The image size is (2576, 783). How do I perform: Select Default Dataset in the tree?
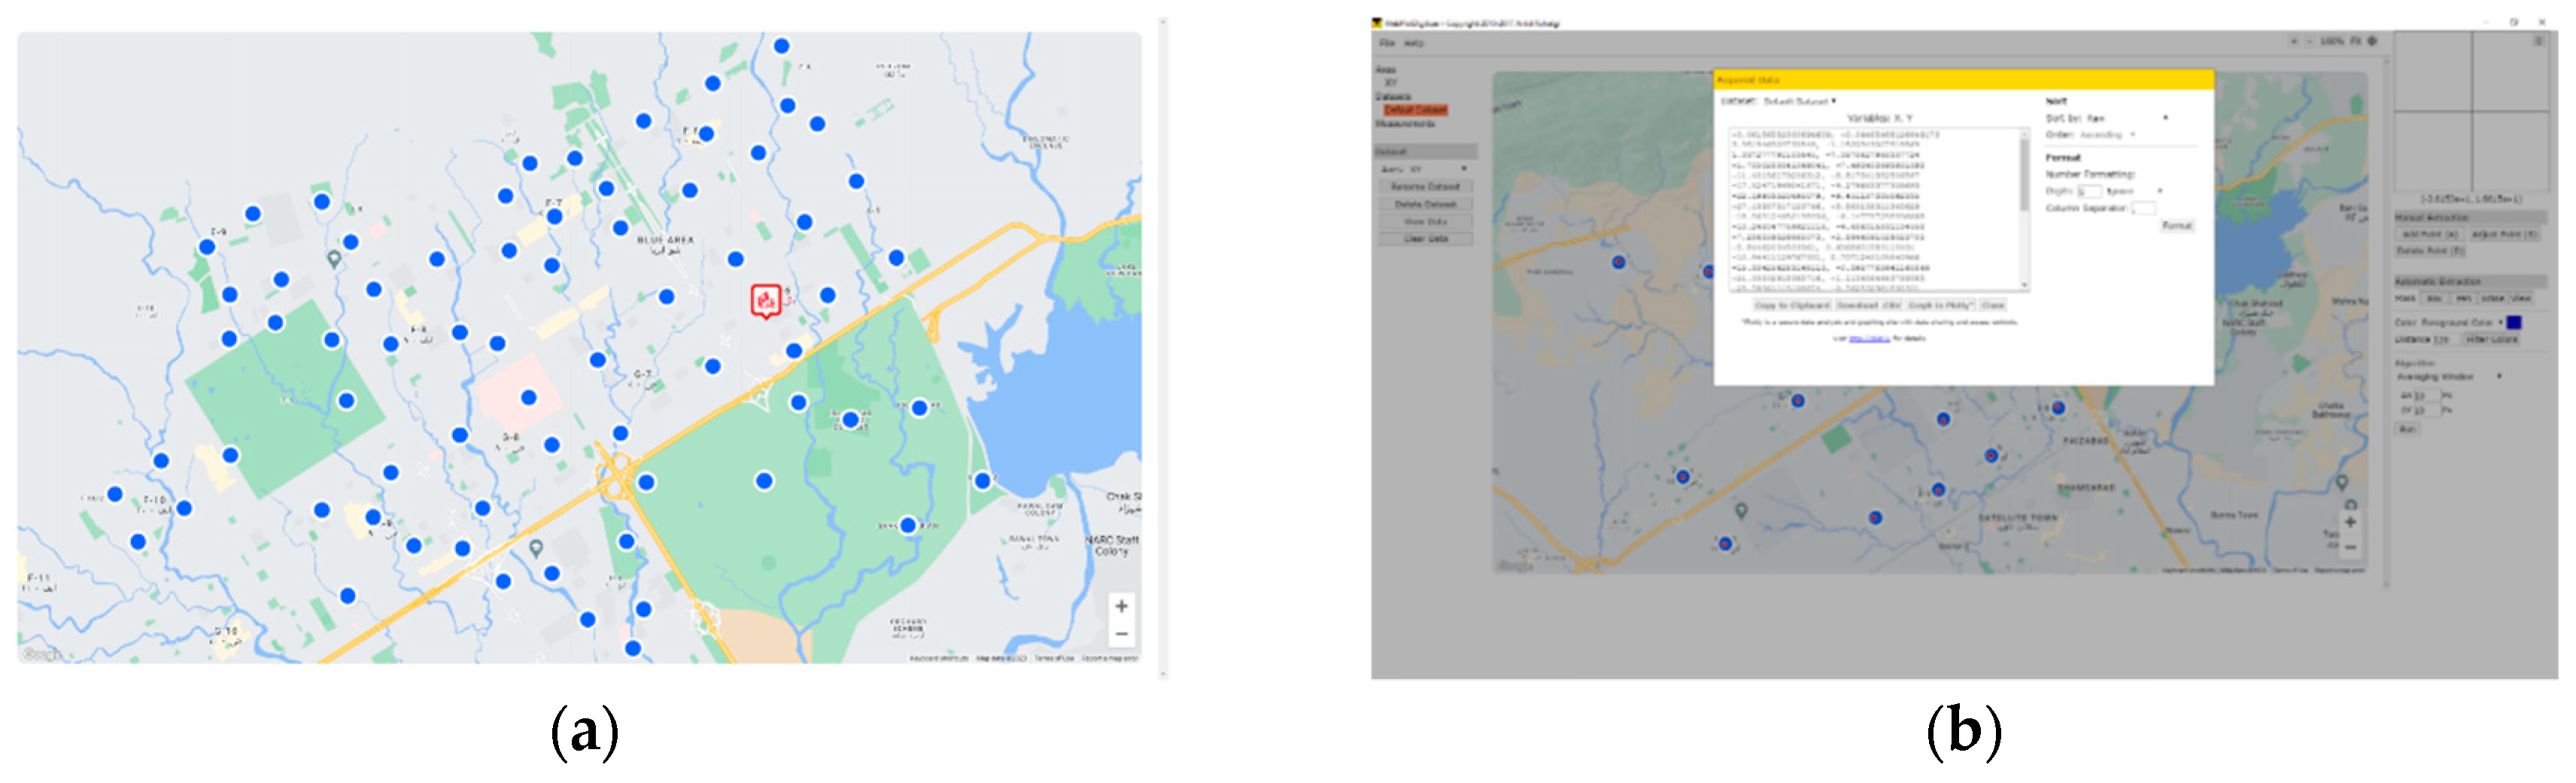click(x=1415, y=110)
